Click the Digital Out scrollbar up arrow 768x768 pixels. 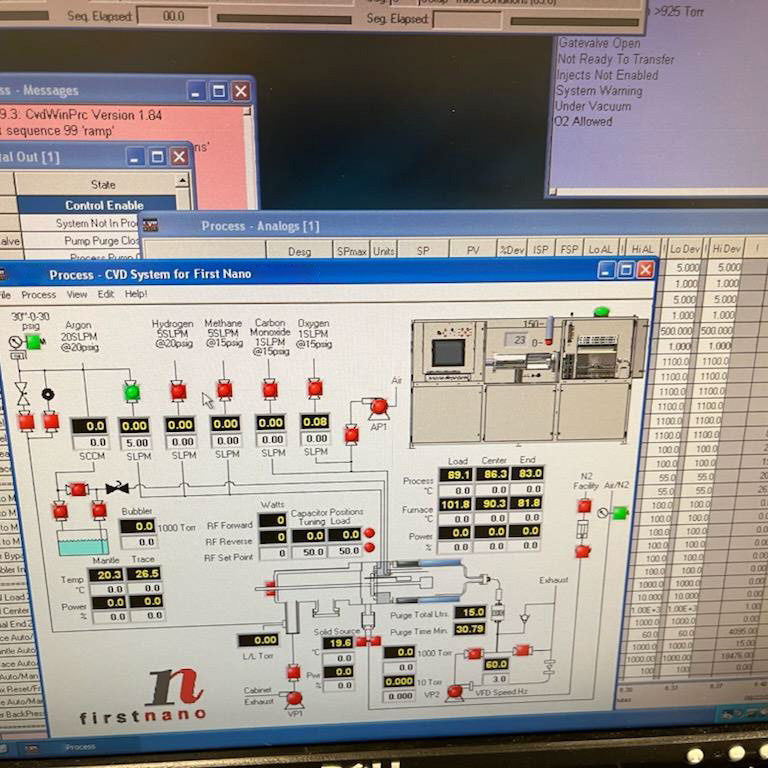pos(183,181)
